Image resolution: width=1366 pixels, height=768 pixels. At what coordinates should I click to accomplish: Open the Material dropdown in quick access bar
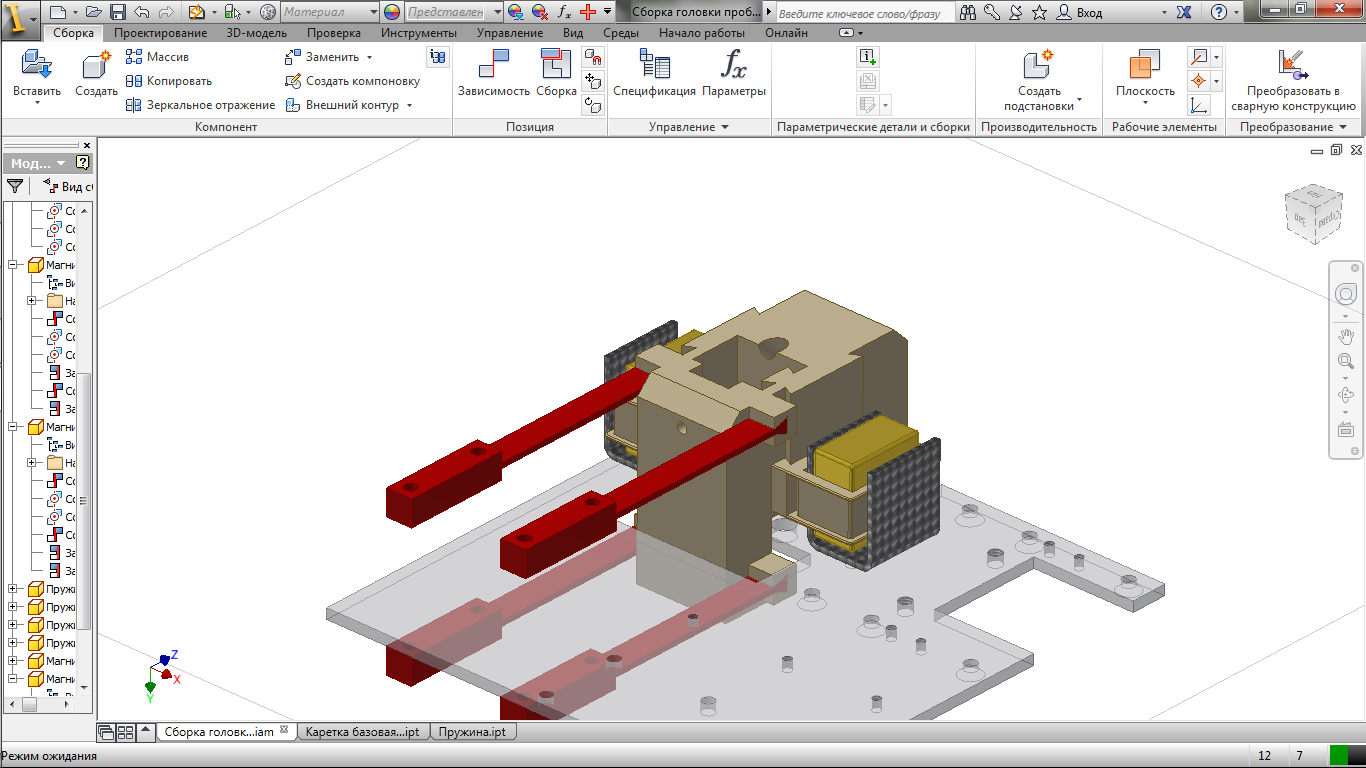pyautogui.click(x=329, y=12)
